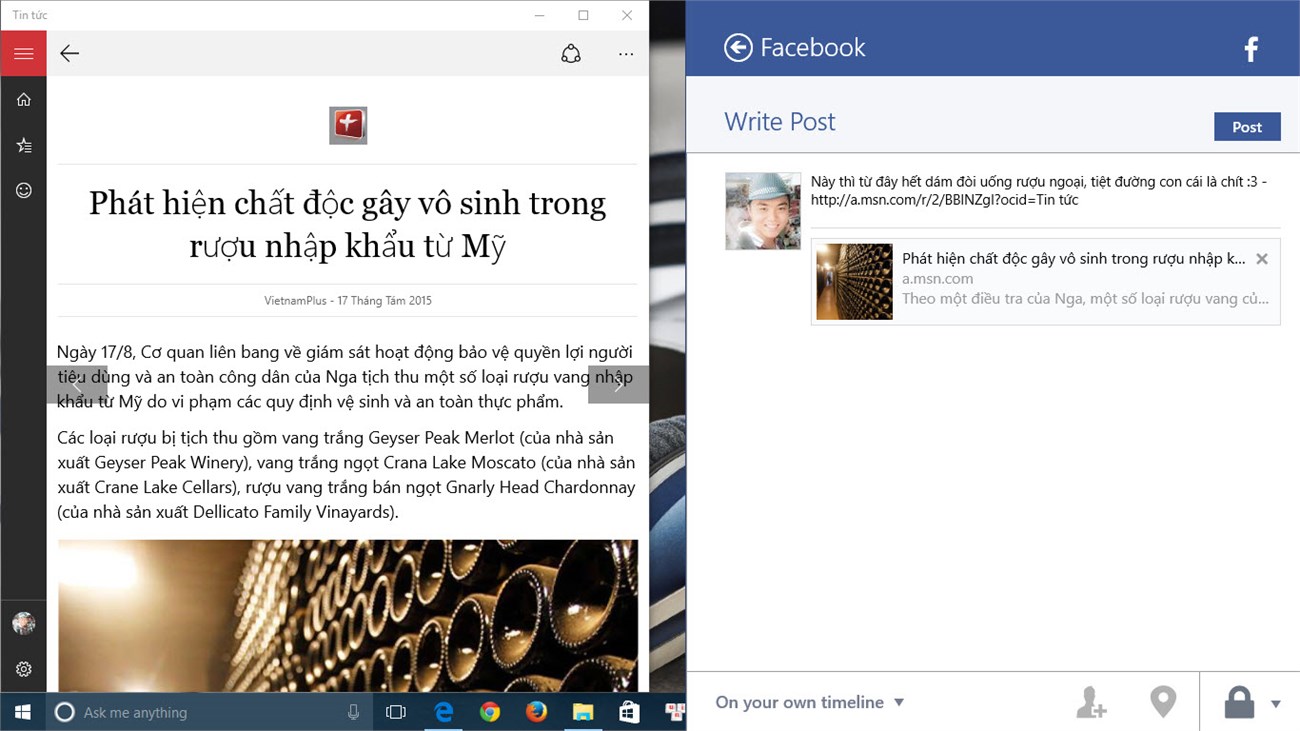Open the Home section in sidebar
1300x731 pixels.
click(24, 99)
